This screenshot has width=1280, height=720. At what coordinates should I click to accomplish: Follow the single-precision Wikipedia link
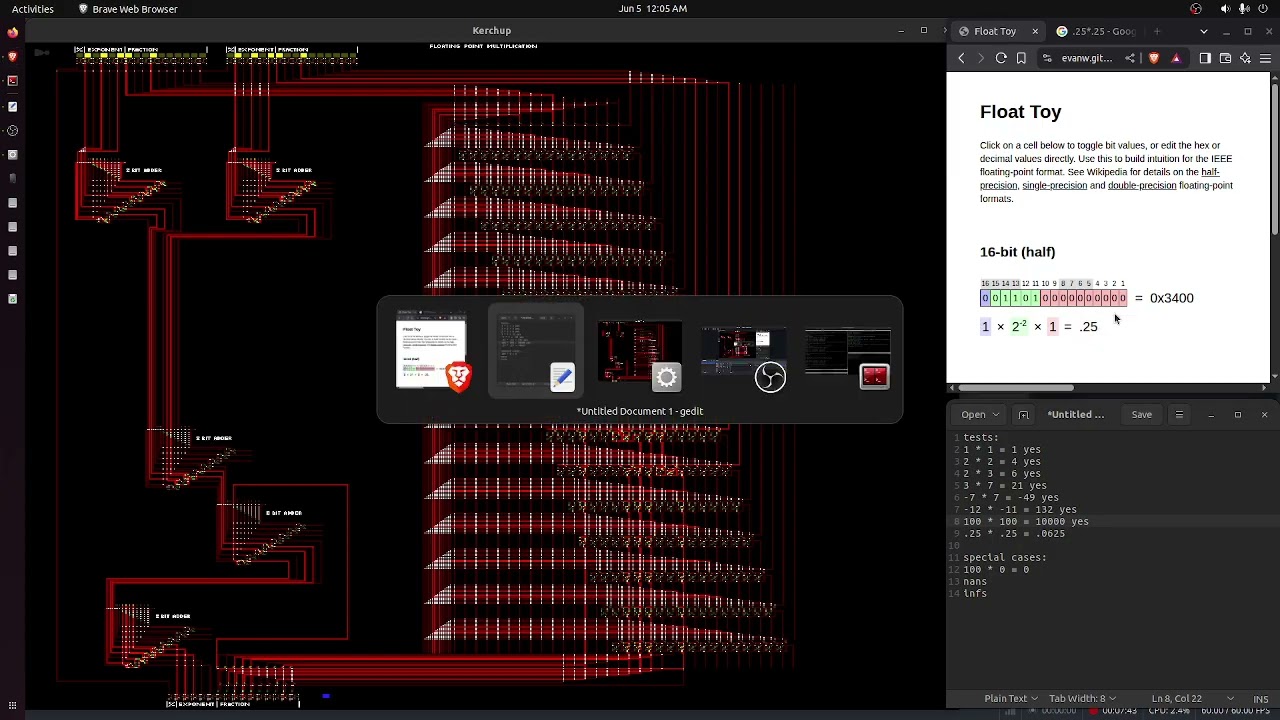coord(1054,185)
